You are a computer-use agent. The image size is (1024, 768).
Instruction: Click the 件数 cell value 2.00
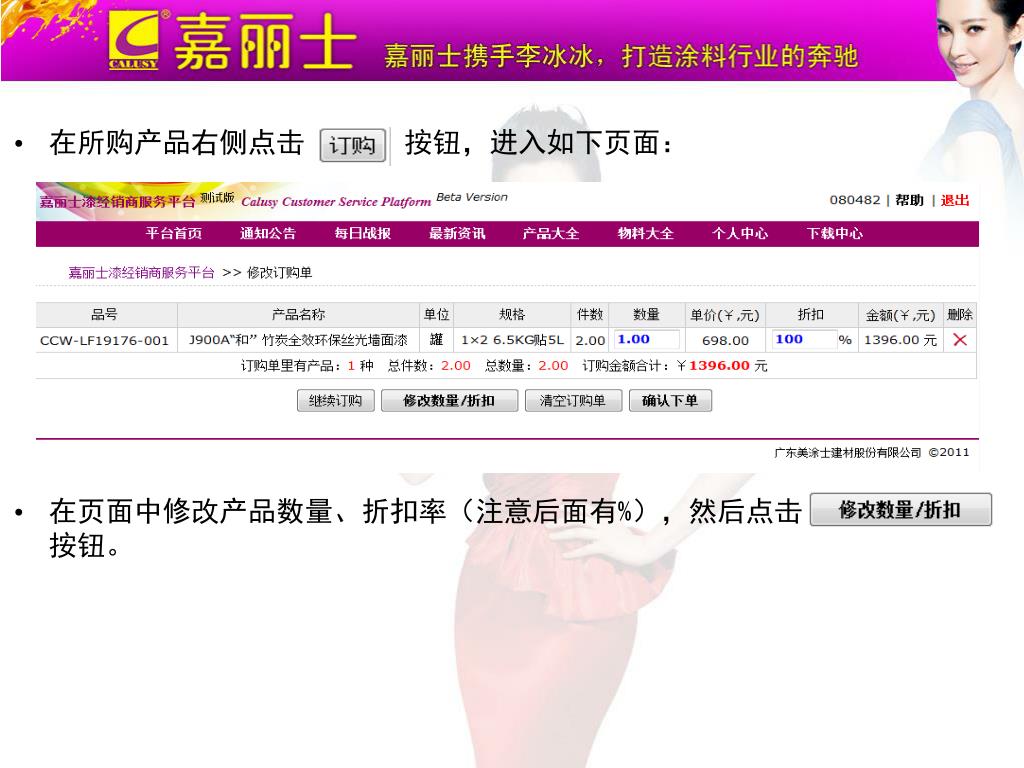coord(590,340)
